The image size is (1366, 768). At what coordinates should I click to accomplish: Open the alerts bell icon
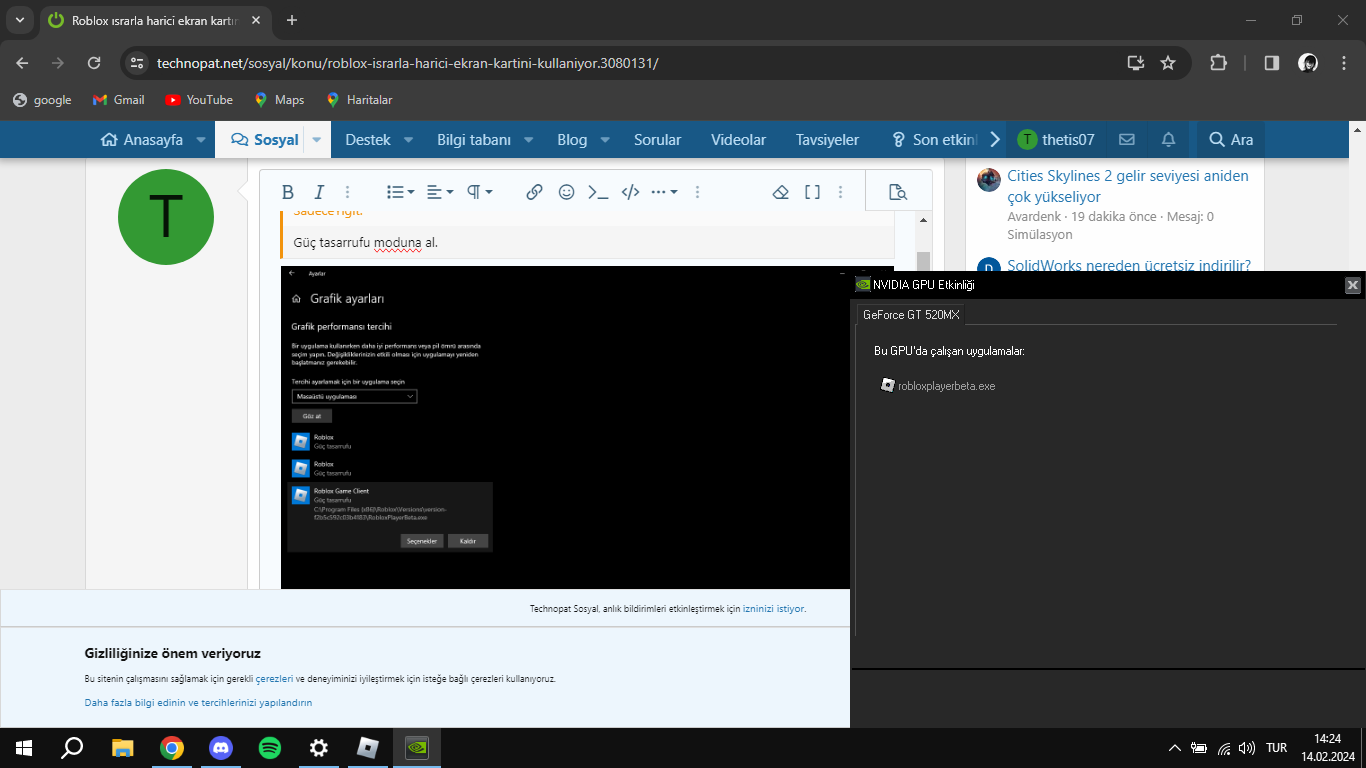point(1168,140)
